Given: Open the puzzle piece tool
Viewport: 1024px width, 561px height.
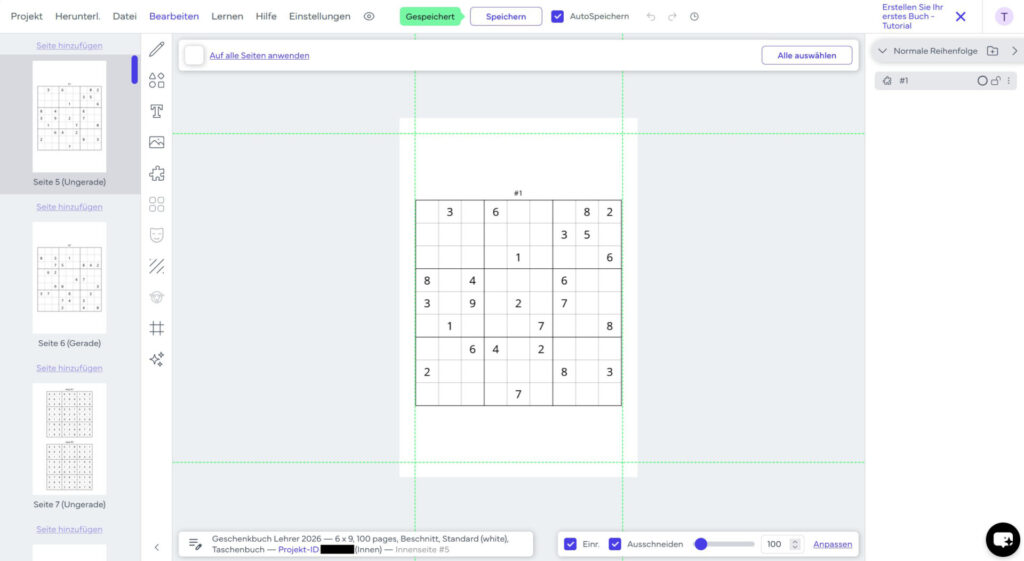Looking at the screenshot, I should click(157, 173).
